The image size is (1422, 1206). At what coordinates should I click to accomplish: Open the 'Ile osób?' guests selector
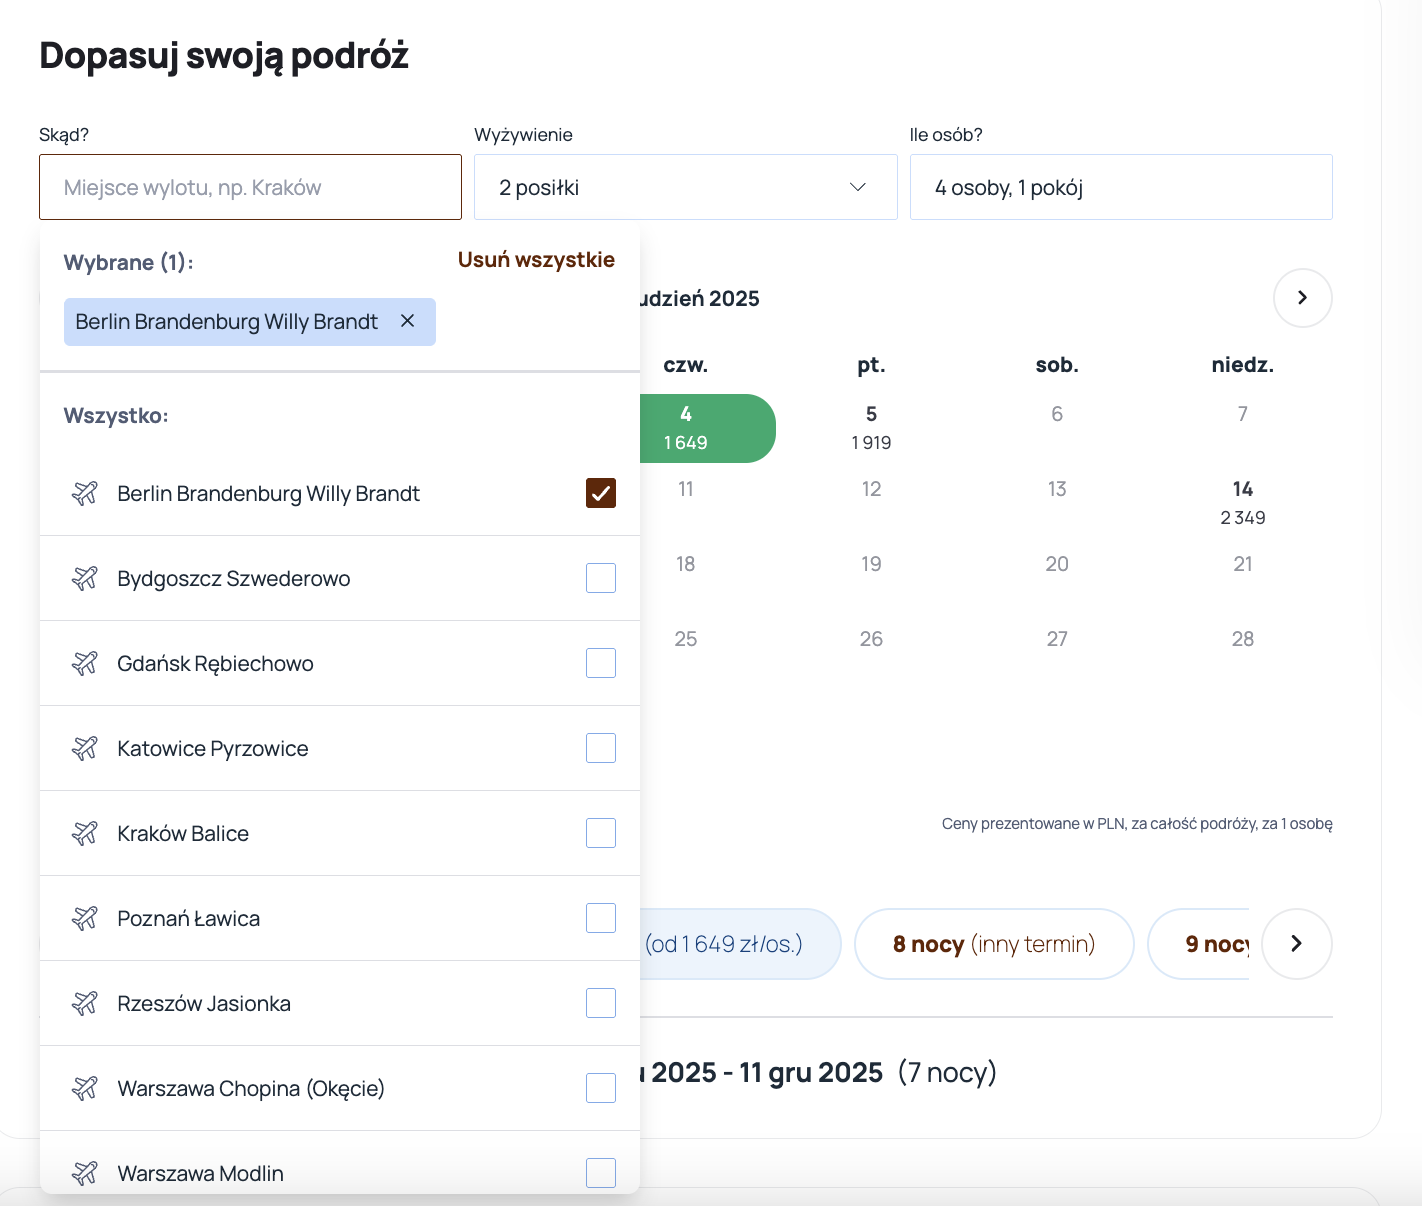tap(1120, 187)
